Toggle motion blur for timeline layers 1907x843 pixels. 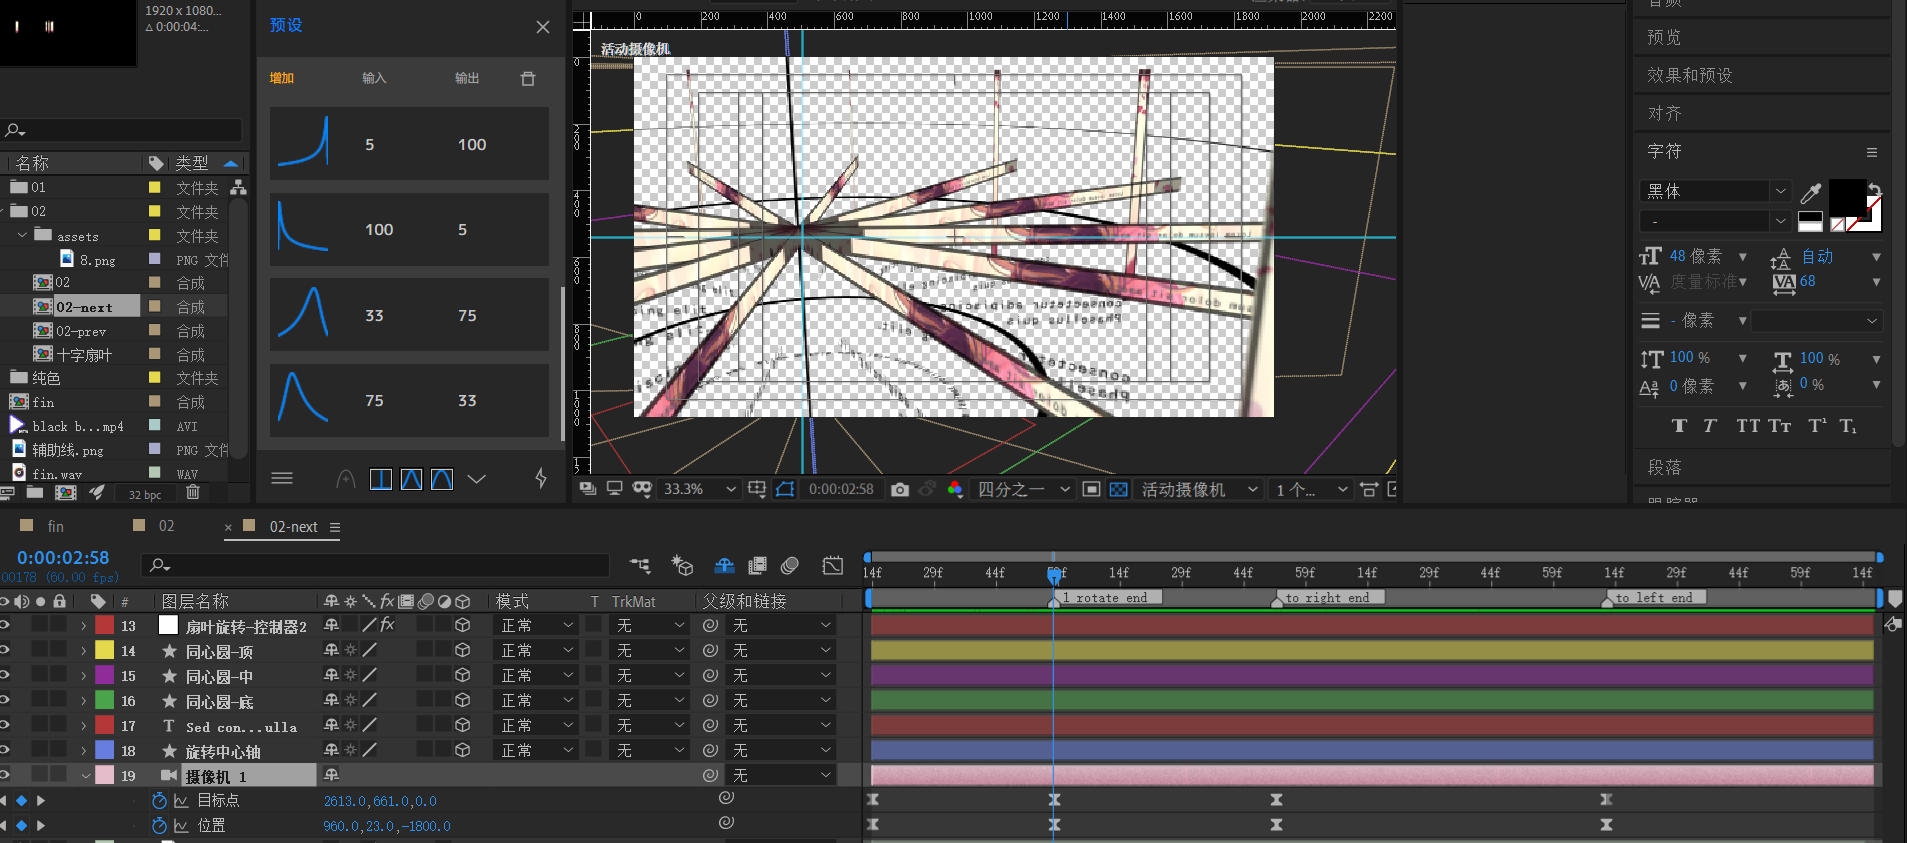[790, 566]
